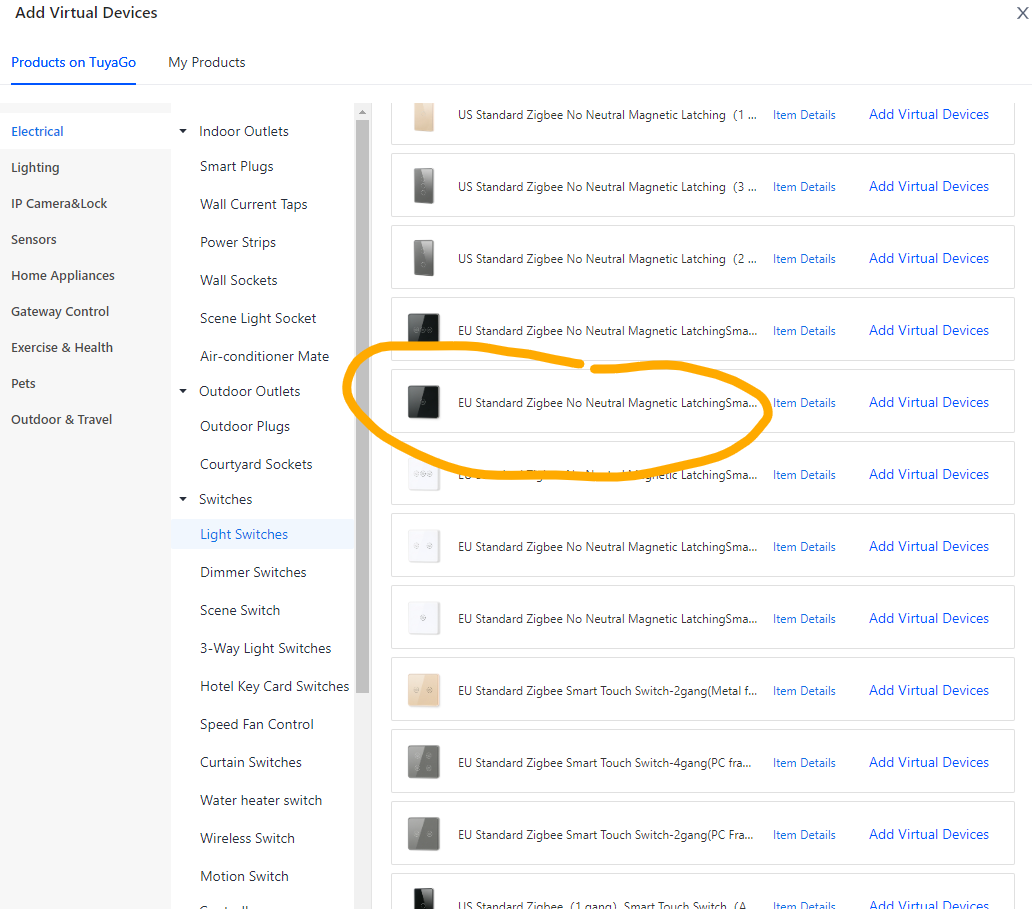Select Dimmer Switches subcategory

click(x=253, y=572)
